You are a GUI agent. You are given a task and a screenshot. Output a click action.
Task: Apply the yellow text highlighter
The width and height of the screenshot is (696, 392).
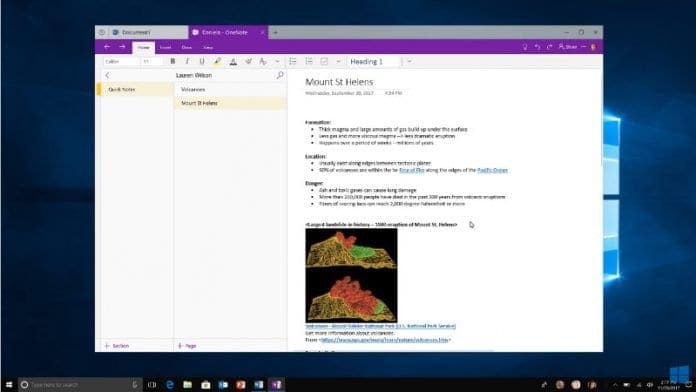pos(217,62)
